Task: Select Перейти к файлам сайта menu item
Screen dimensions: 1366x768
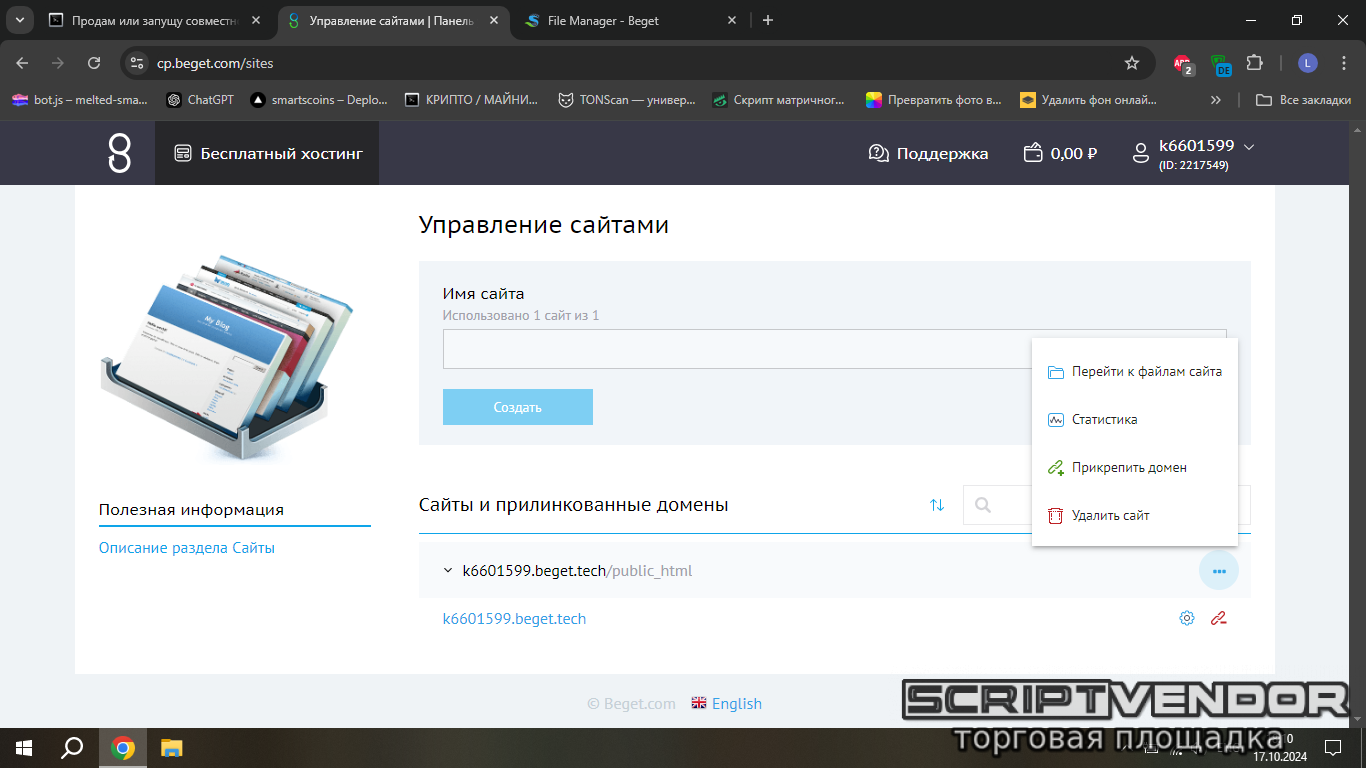Action: pyautogui.click(x=1135, y=372)
